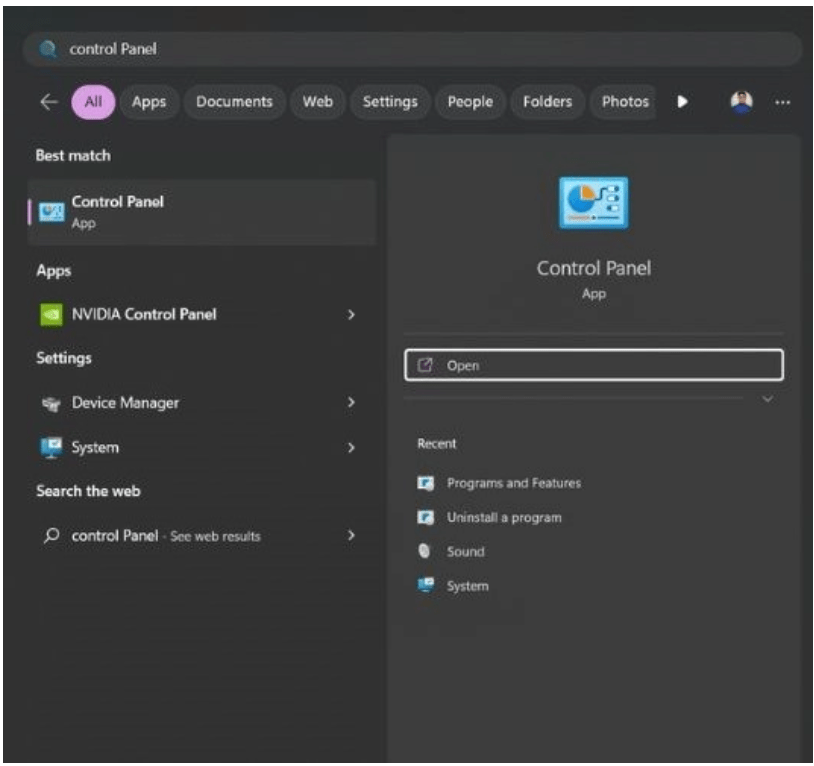Screen dimensions: 814x766
Task: Switch to the Photos filter tab
Action: point(625,102)
